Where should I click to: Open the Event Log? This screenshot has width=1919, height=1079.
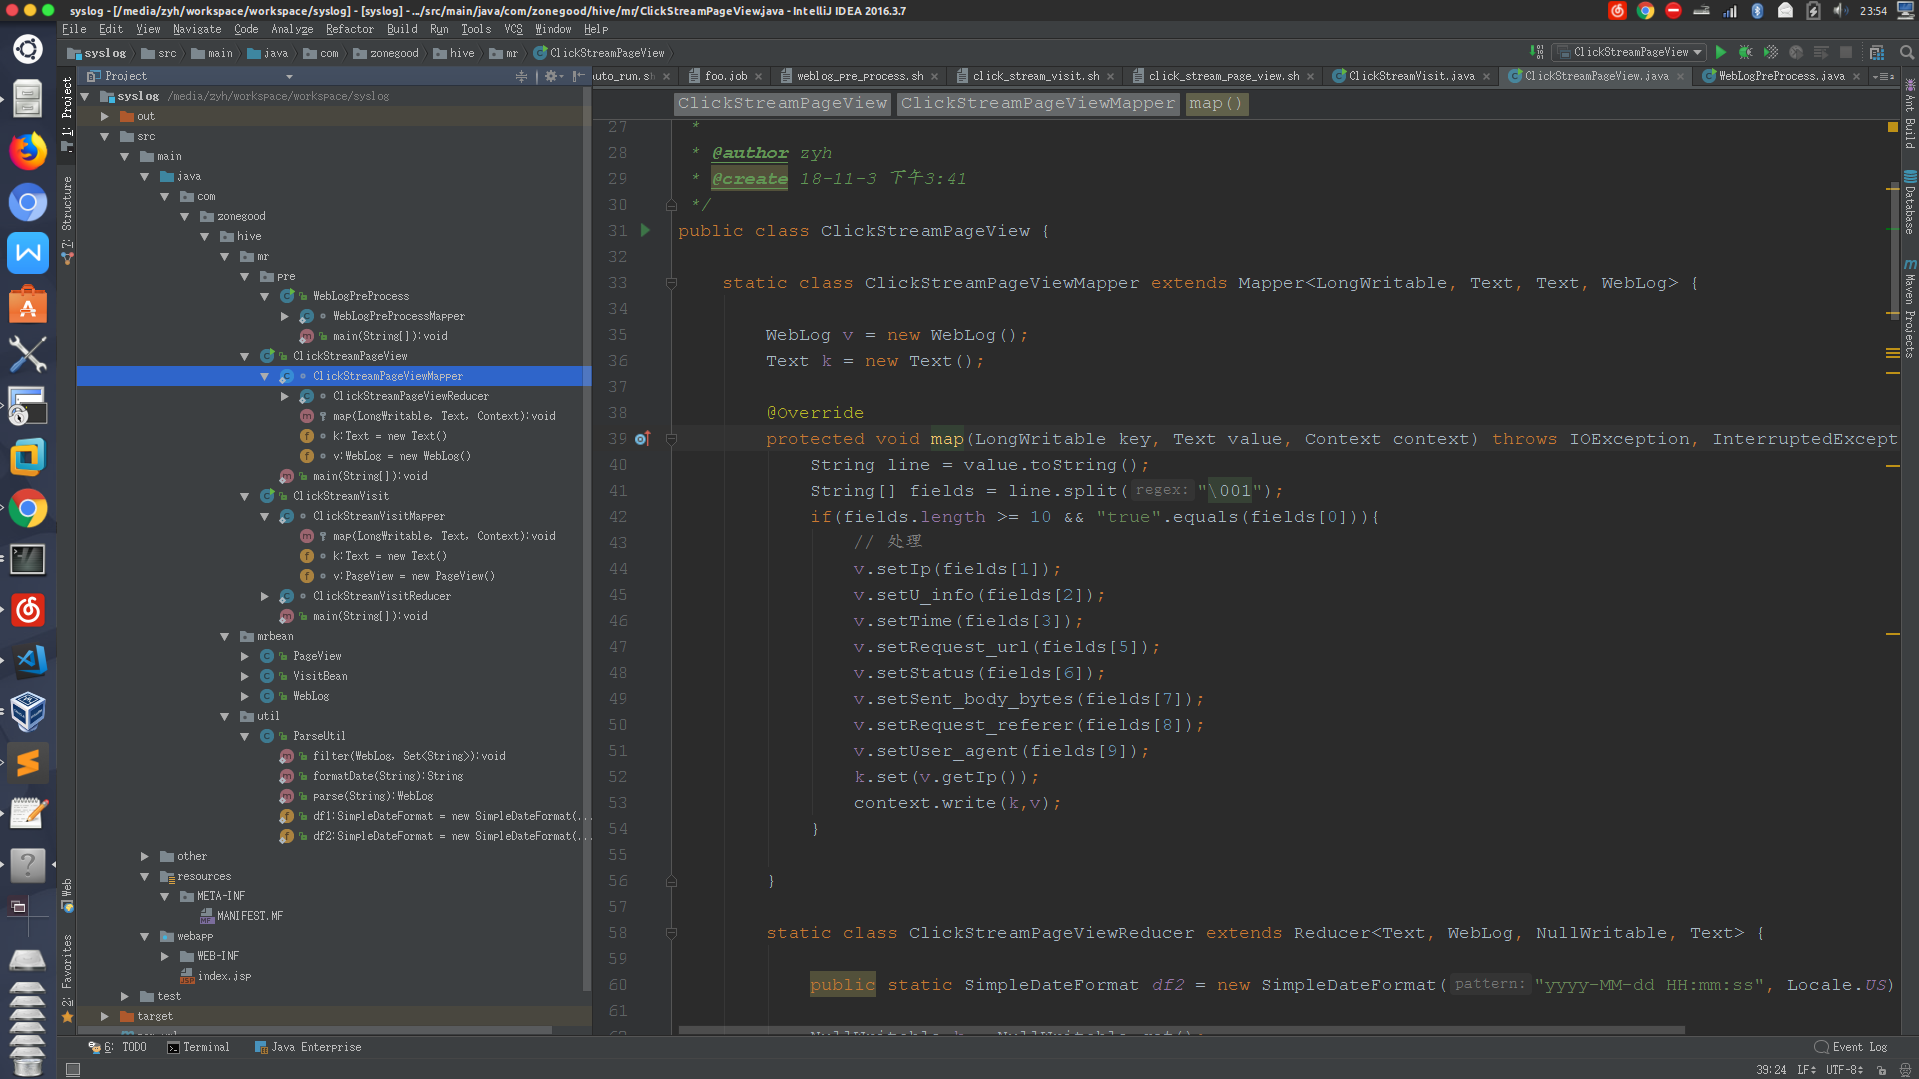[x=1851, y=1047]
